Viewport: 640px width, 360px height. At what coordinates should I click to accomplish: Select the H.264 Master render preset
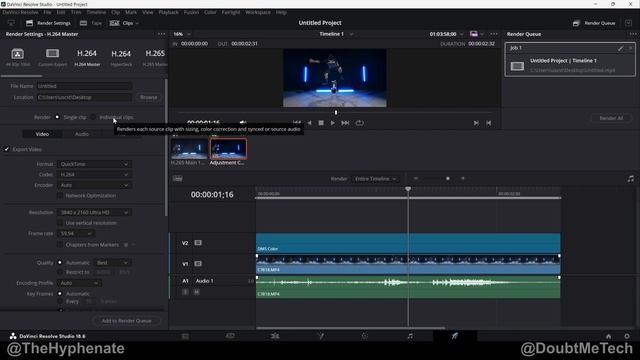click(87, 58)
